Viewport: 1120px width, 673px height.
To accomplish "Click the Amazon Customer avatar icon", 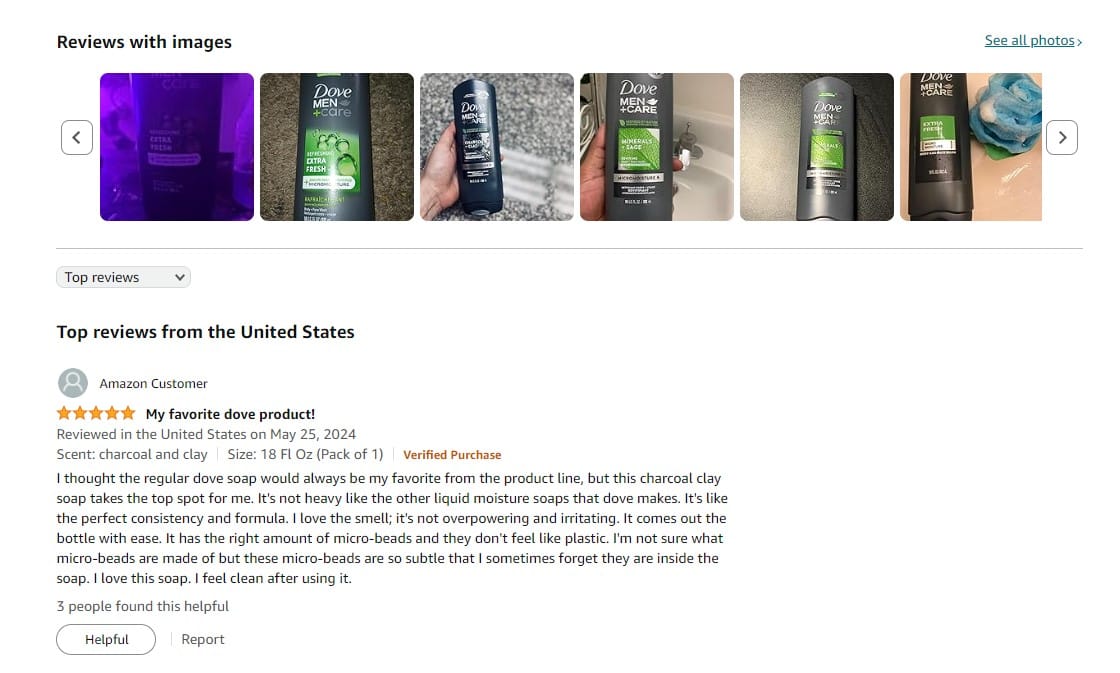I will 73,383.
